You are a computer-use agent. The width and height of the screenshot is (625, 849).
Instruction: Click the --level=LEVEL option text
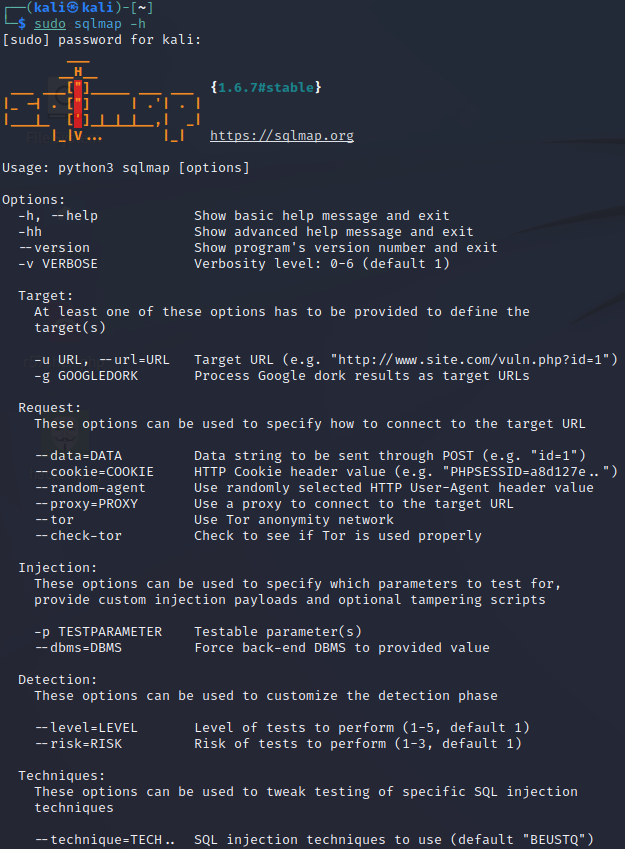click(x=86, y=728)
